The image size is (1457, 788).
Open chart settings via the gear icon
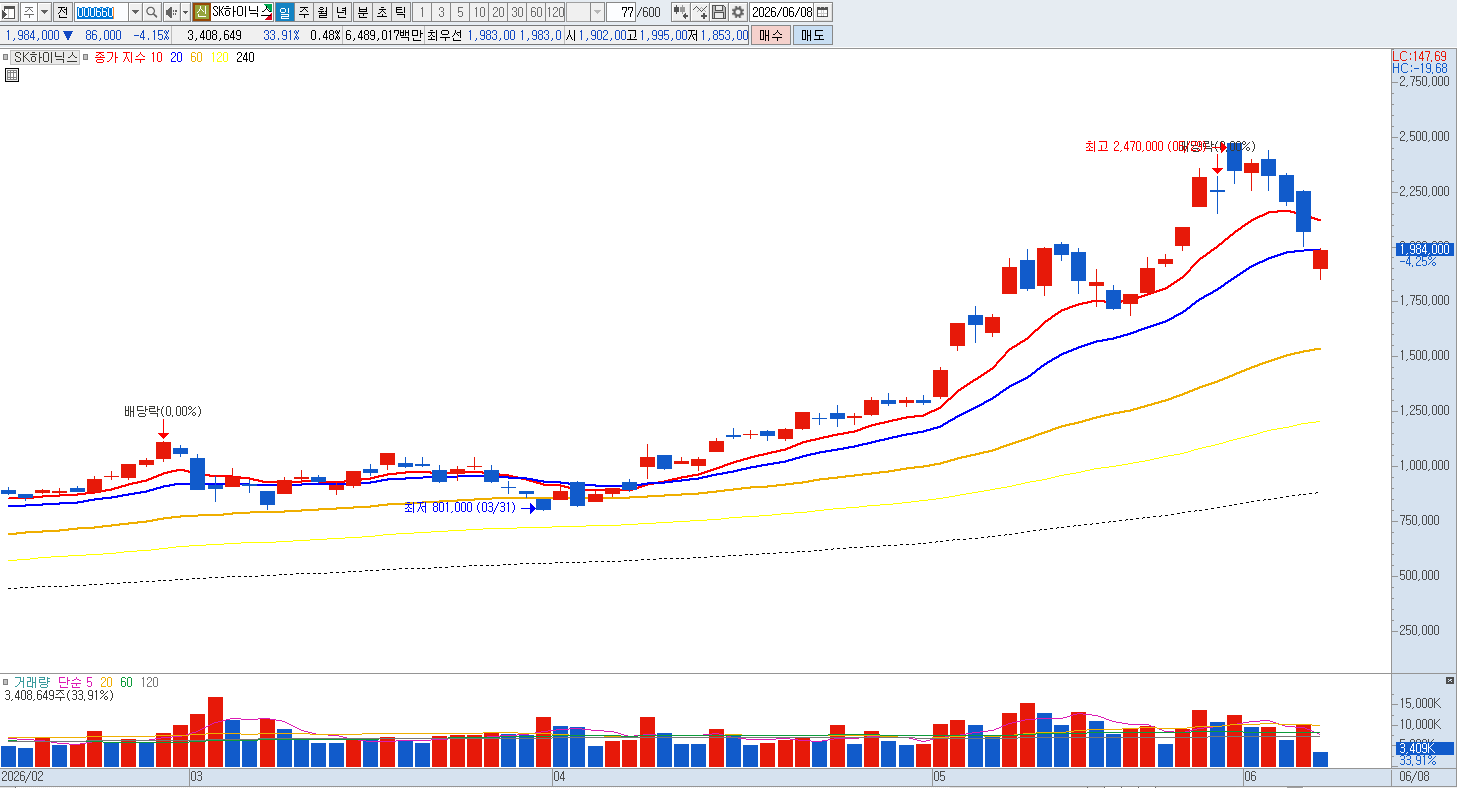pyautogui.click(x=738, y=12)
